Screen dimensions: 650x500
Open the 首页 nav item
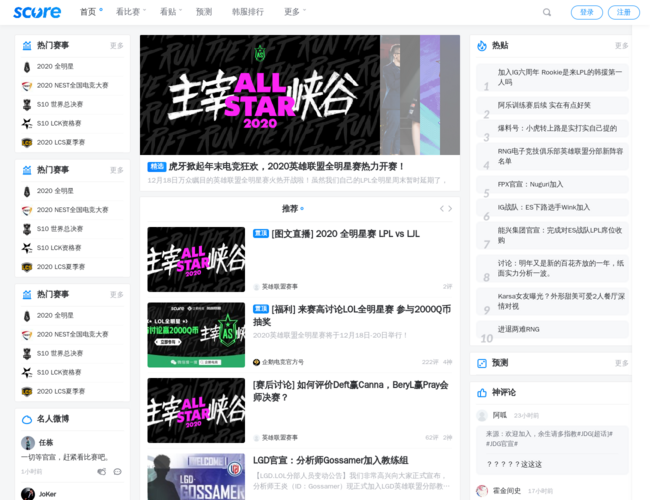click(88, 12)
